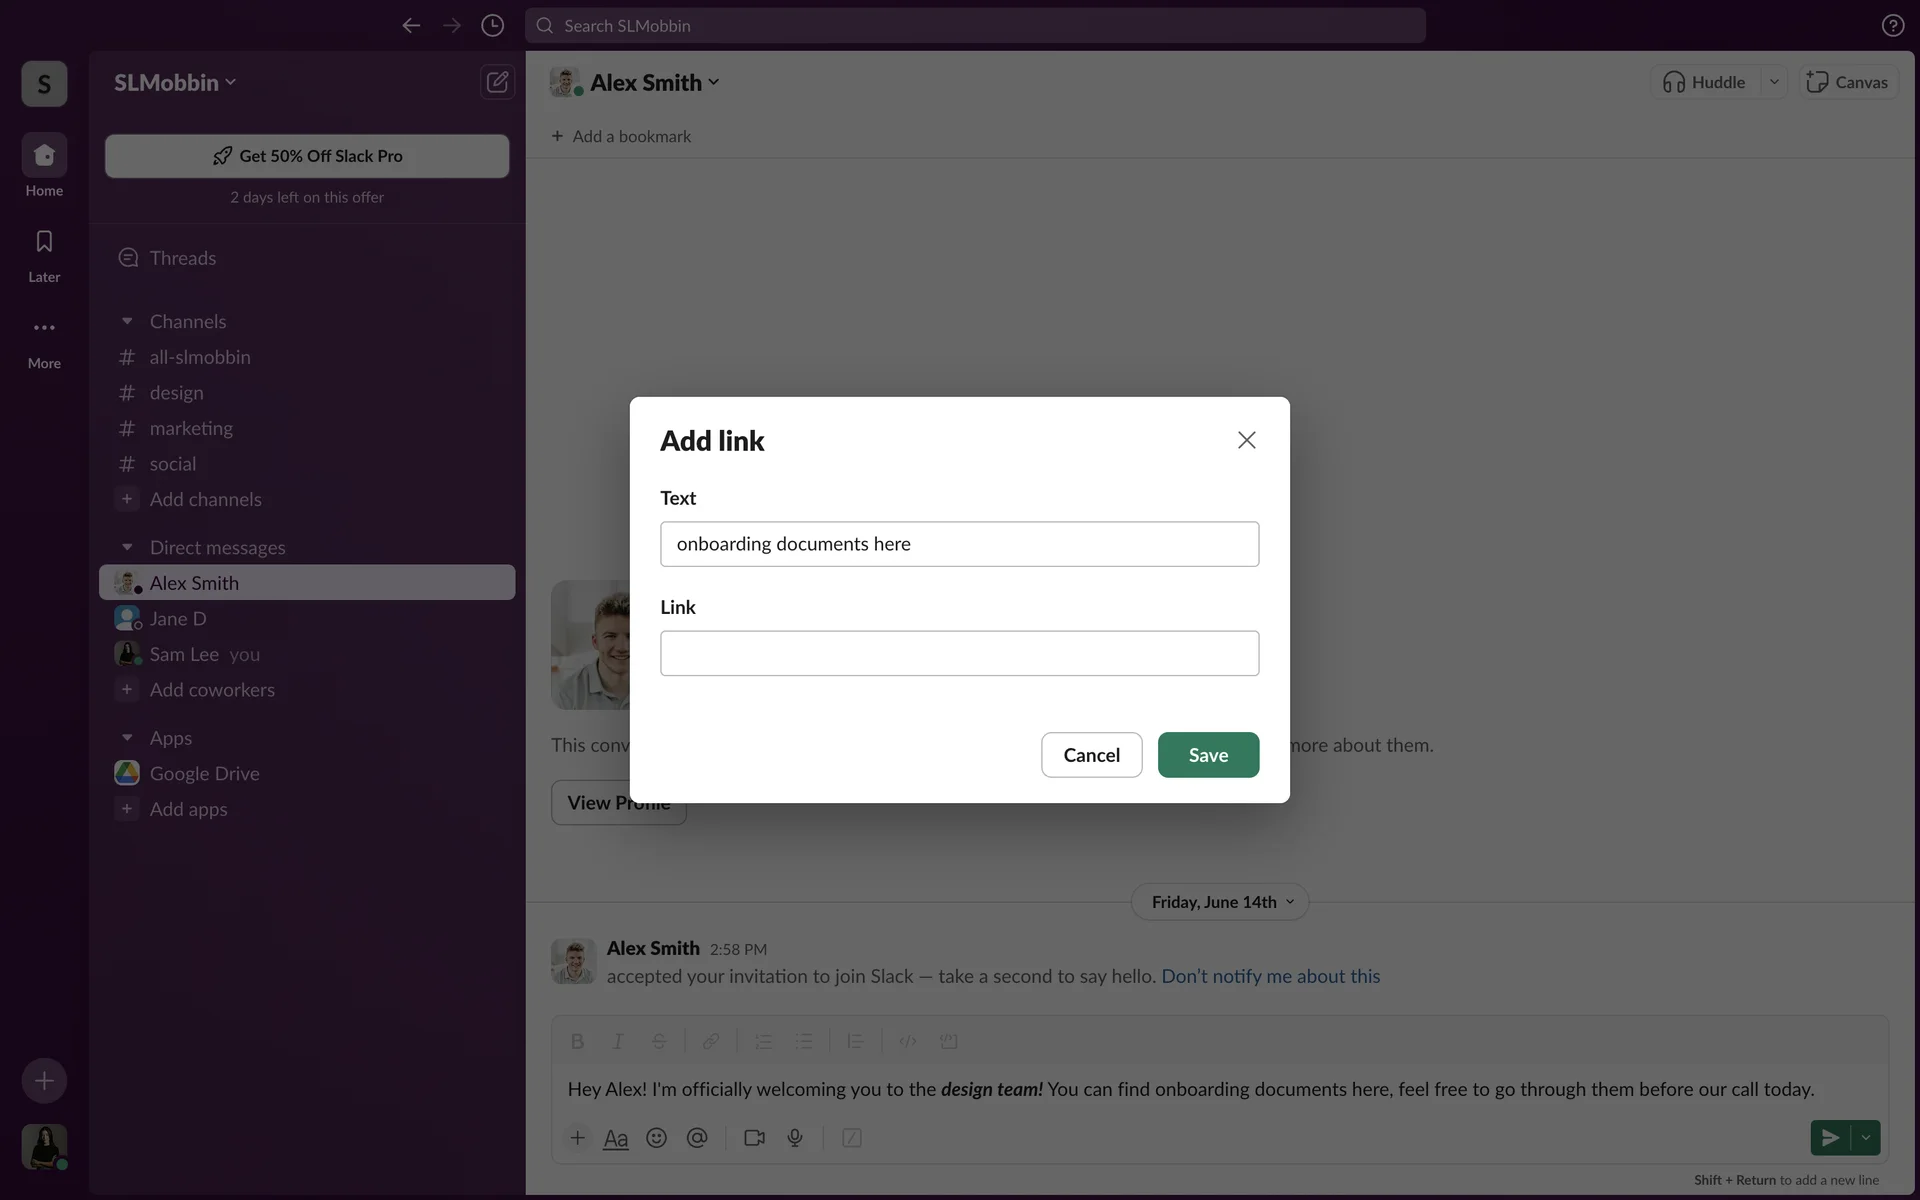Open the Later bookmark icon in sidebar
This screenshot has height=1200, width=1920.
pyautogui.click(x=44, y=242)
